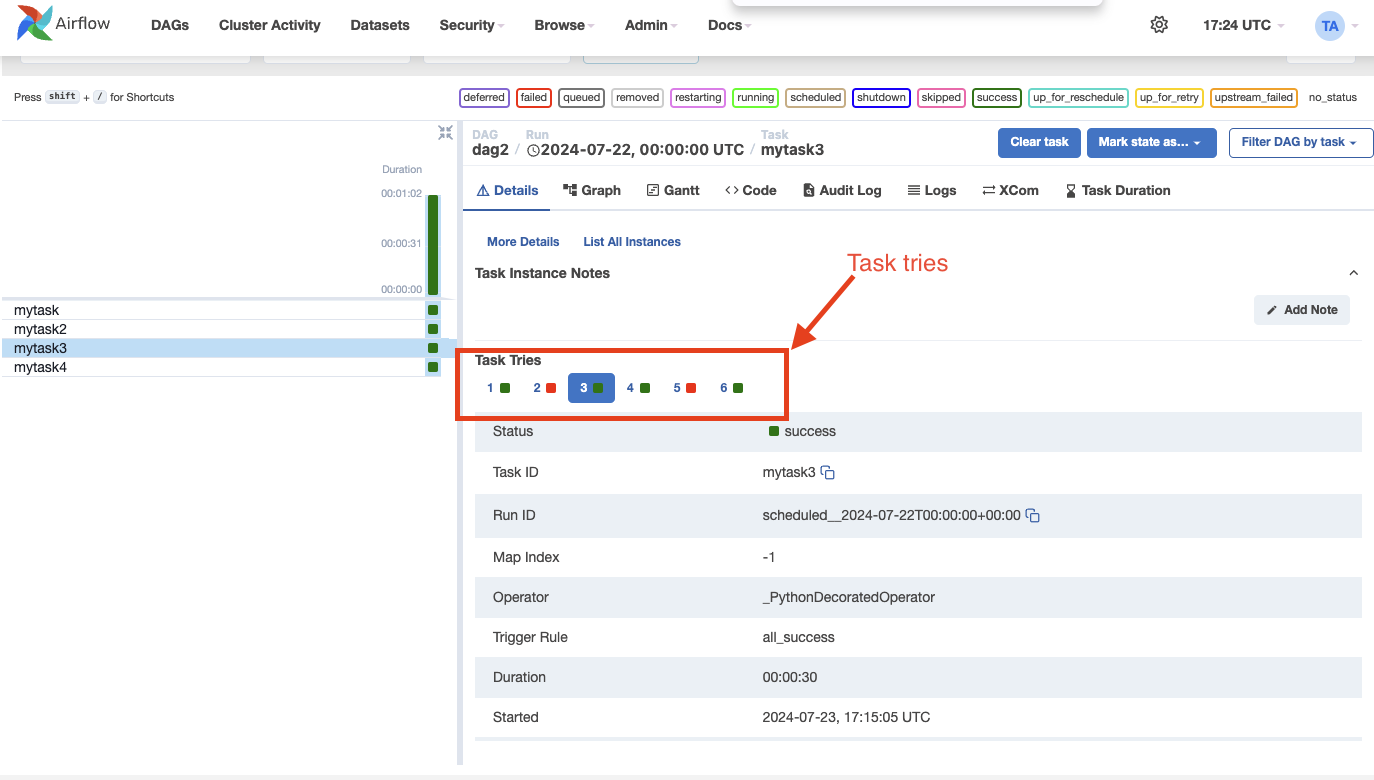View the Logs for mytask3
The width and height of the screenshot is (1374, 780).
coord(931,190)
